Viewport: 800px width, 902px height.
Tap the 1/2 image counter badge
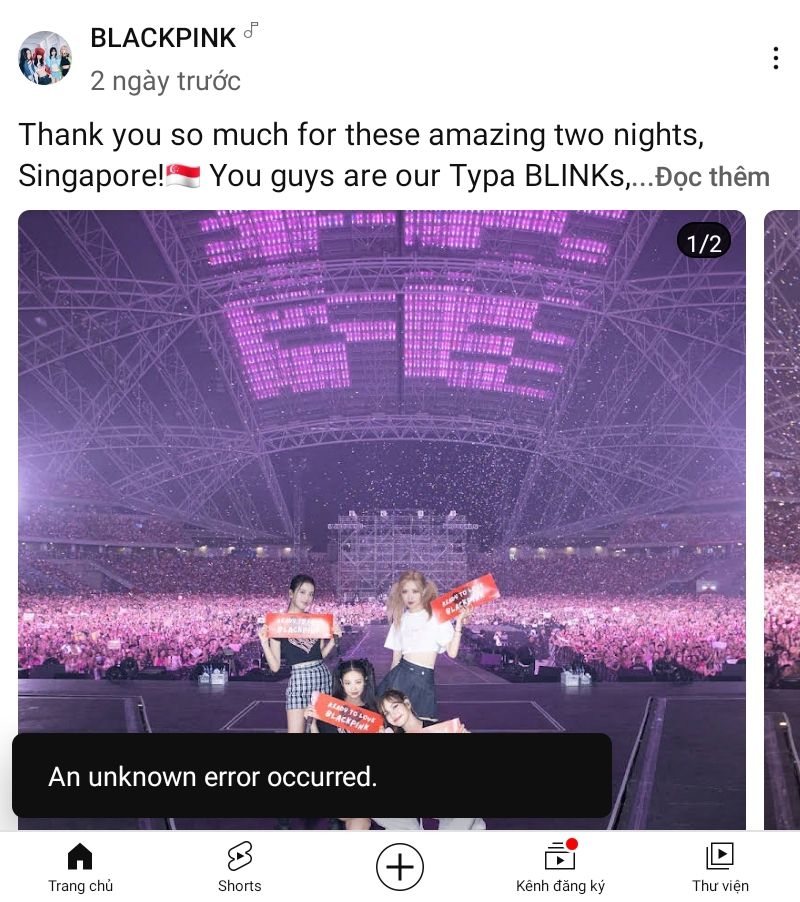pyautogui.click(x=704, y=243)
